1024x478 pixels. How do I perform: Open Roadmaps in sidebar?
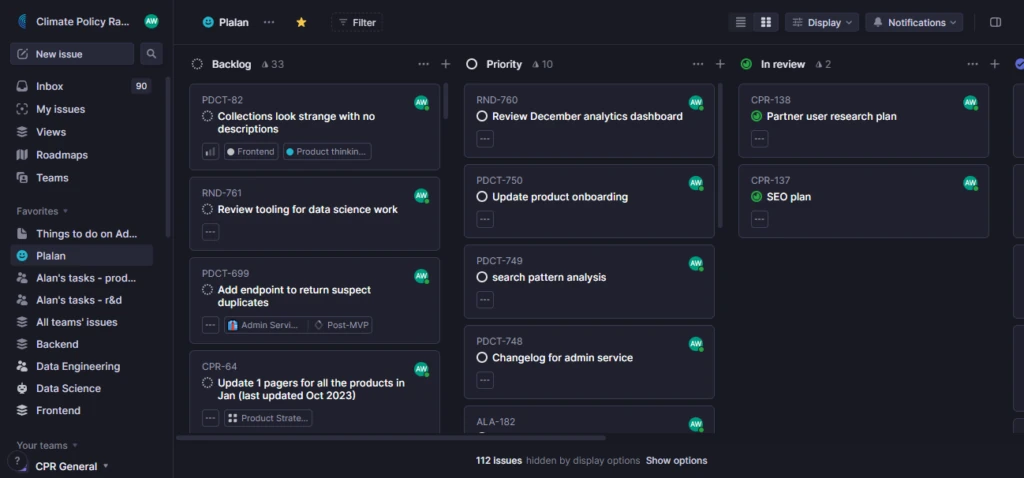point(62,155)
